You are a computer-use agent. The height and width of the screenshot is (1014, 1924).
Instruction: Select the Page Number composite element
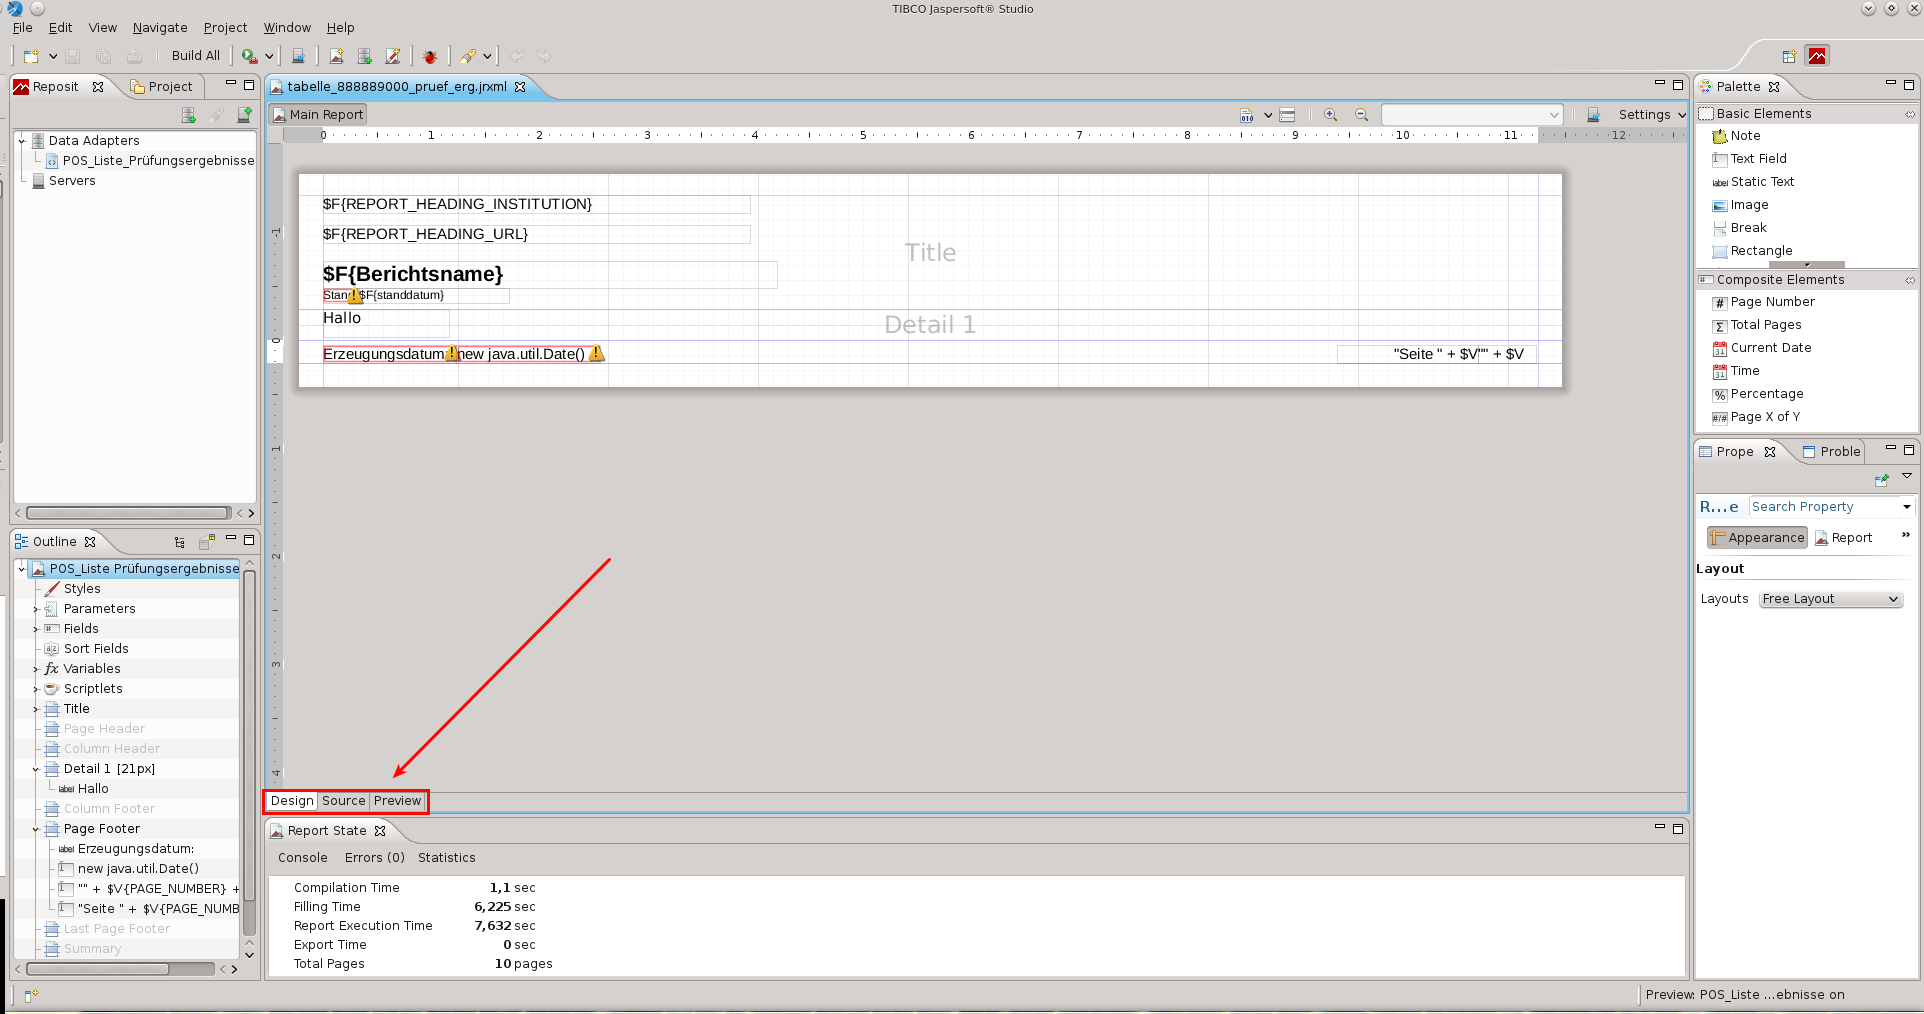(1772, 302)
